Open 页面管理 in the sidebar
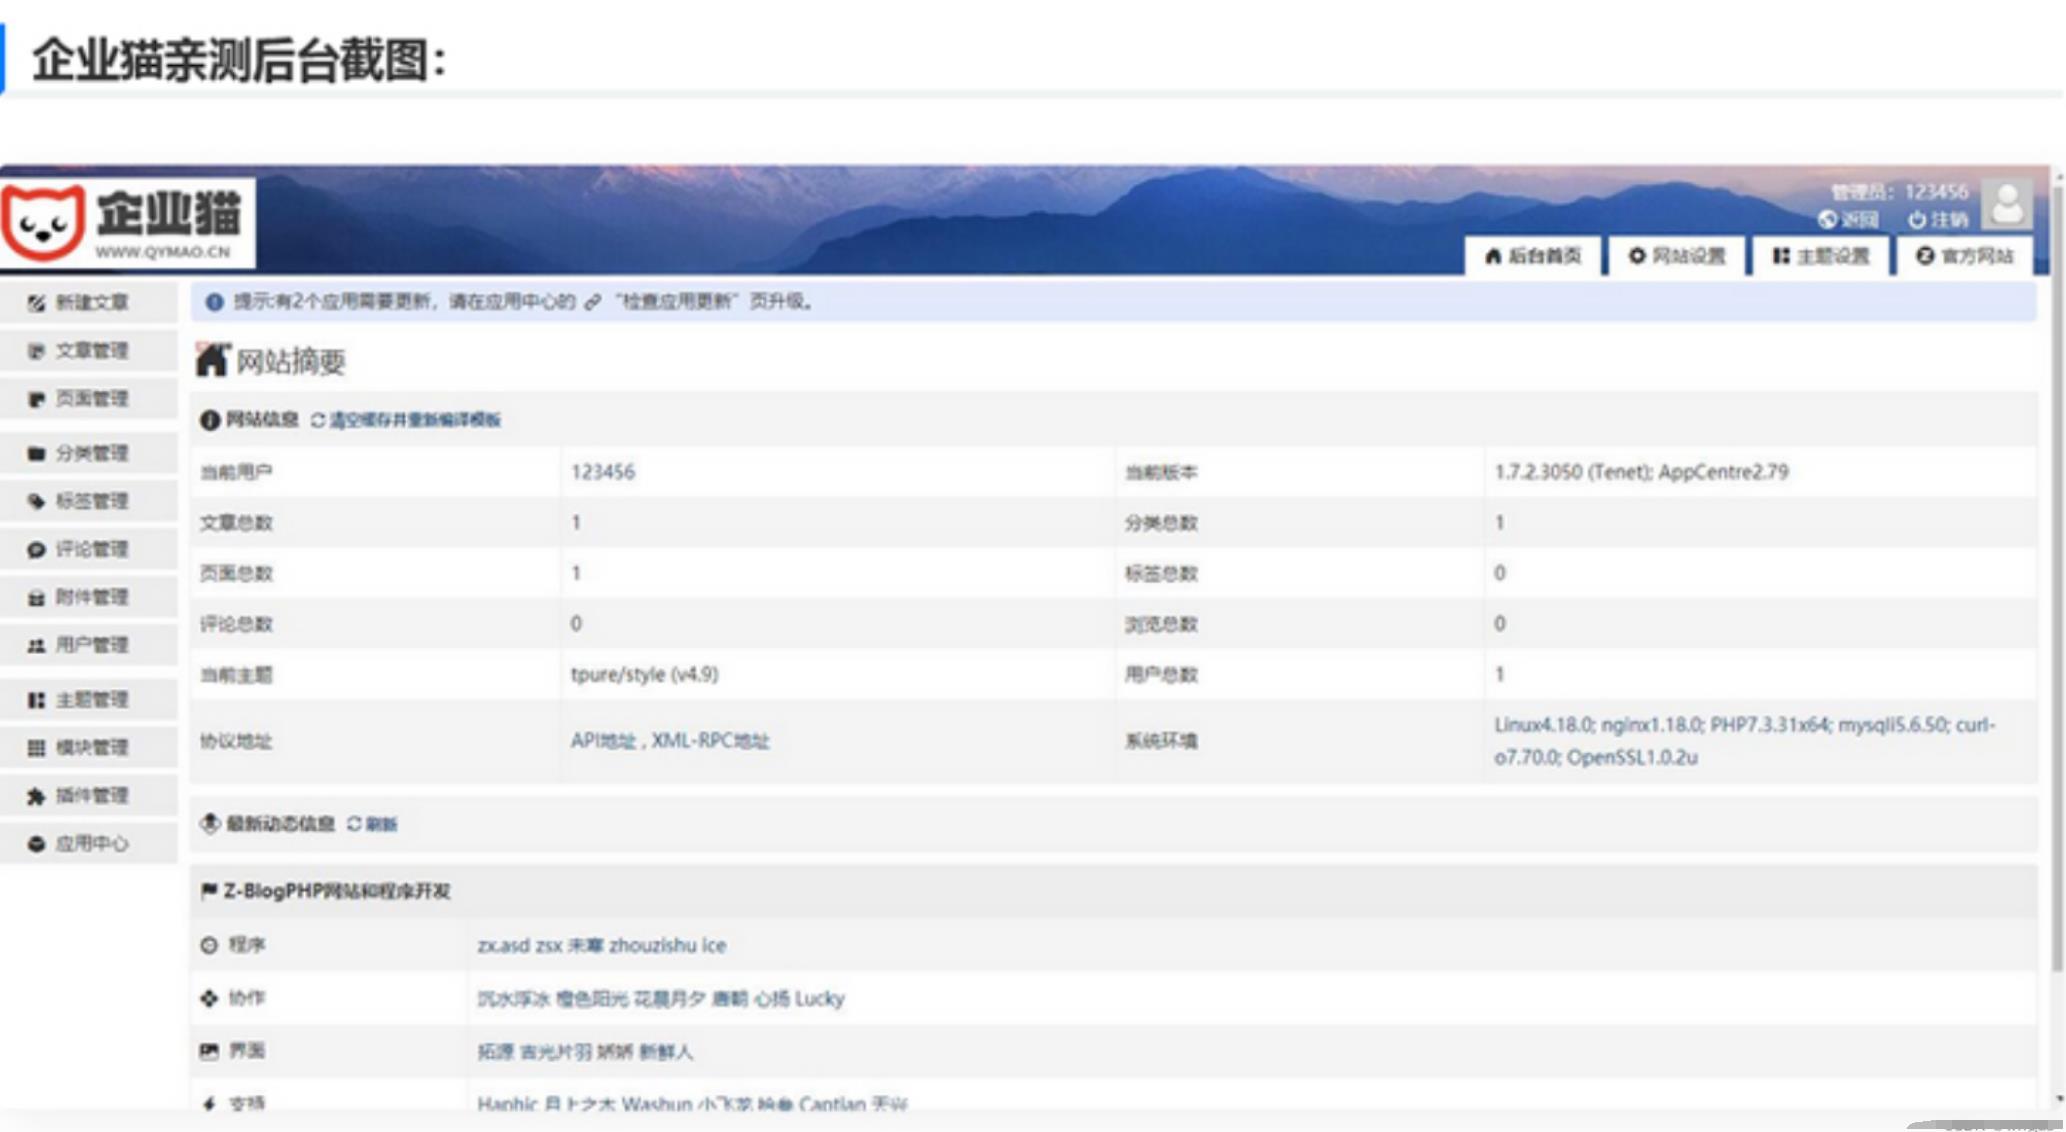This screenshot has height=1132, width=2066. point(89,399)
